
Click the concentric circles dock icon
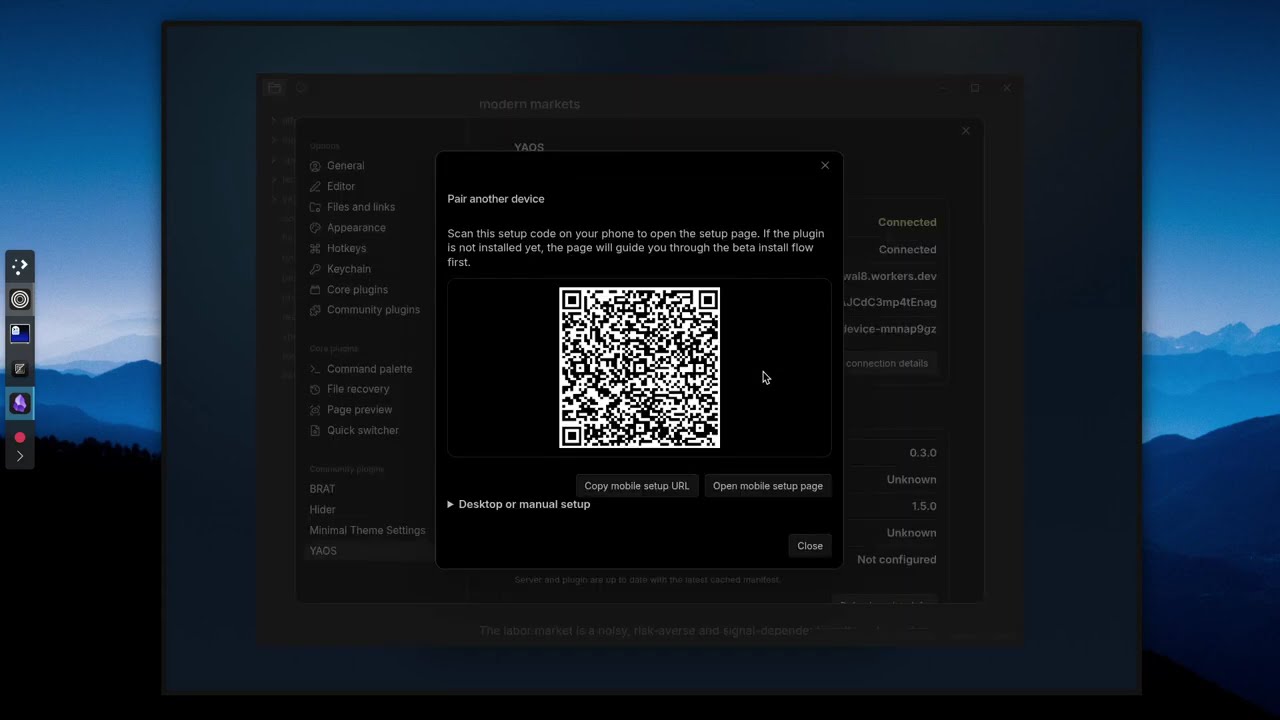[20, 299]
